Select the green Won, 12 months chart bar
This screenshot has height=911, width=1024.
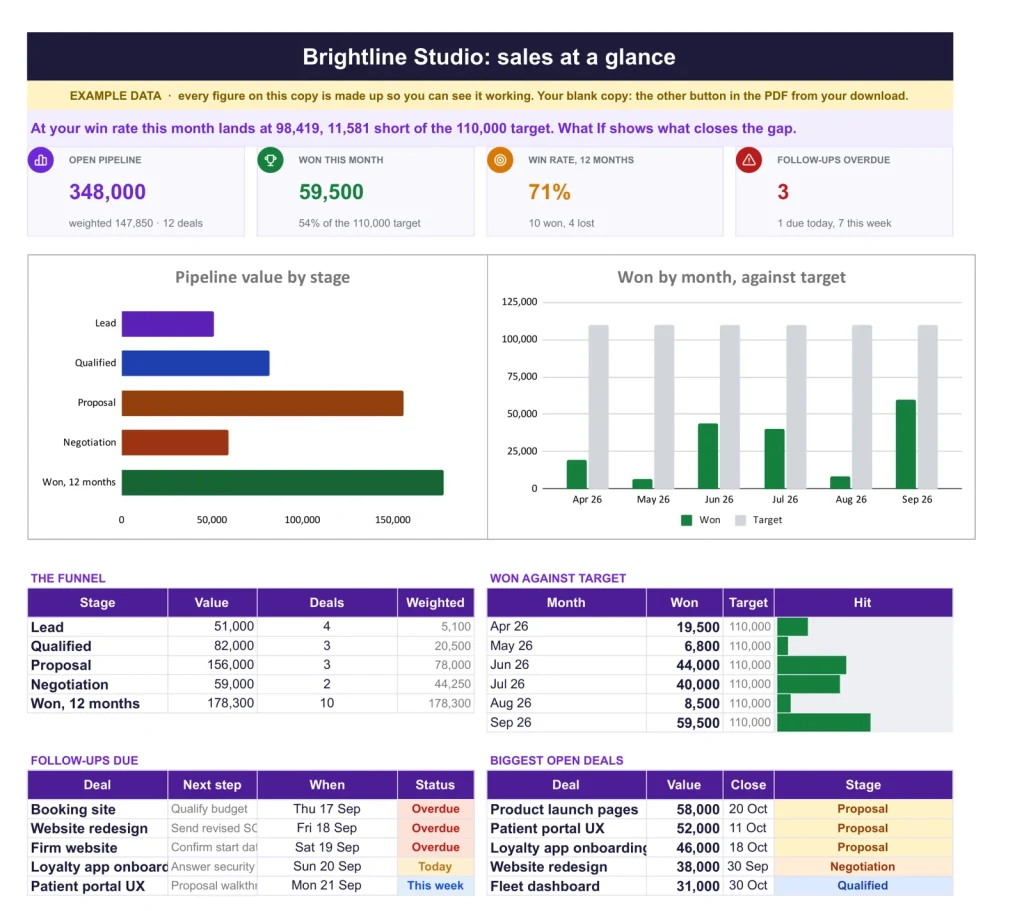coord(283,483)
